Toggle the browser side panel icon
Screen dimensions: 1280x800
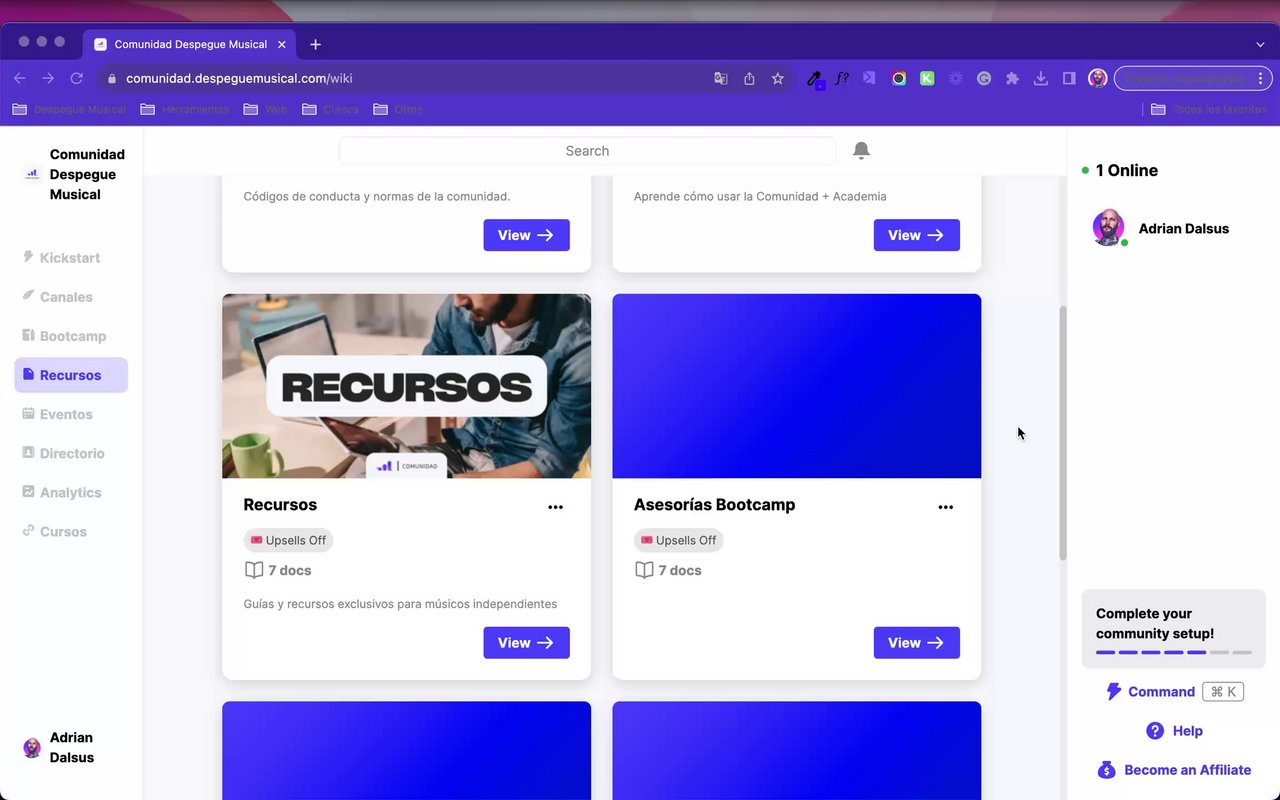pyautogui.click(x=1069, y=78)
